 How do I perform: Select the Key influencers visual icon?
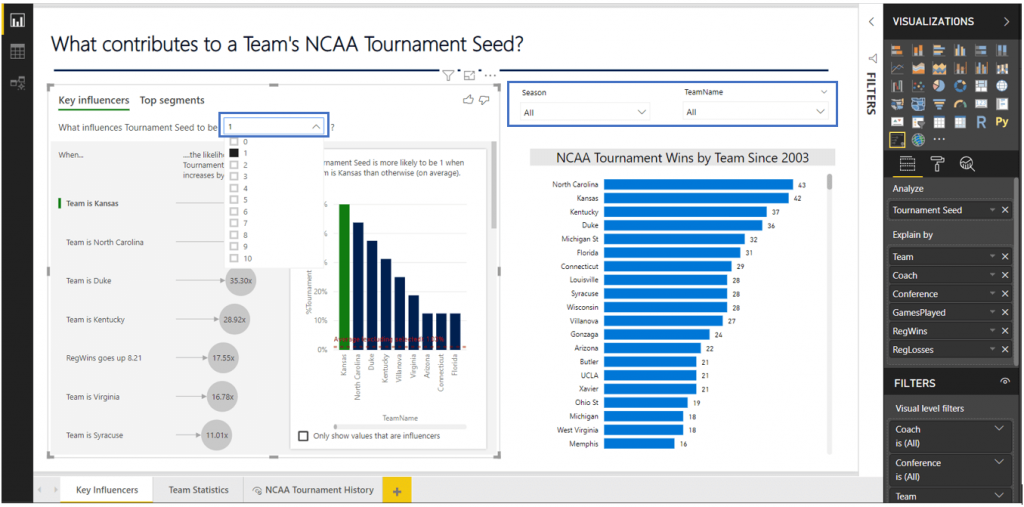(x=897, y=140)
